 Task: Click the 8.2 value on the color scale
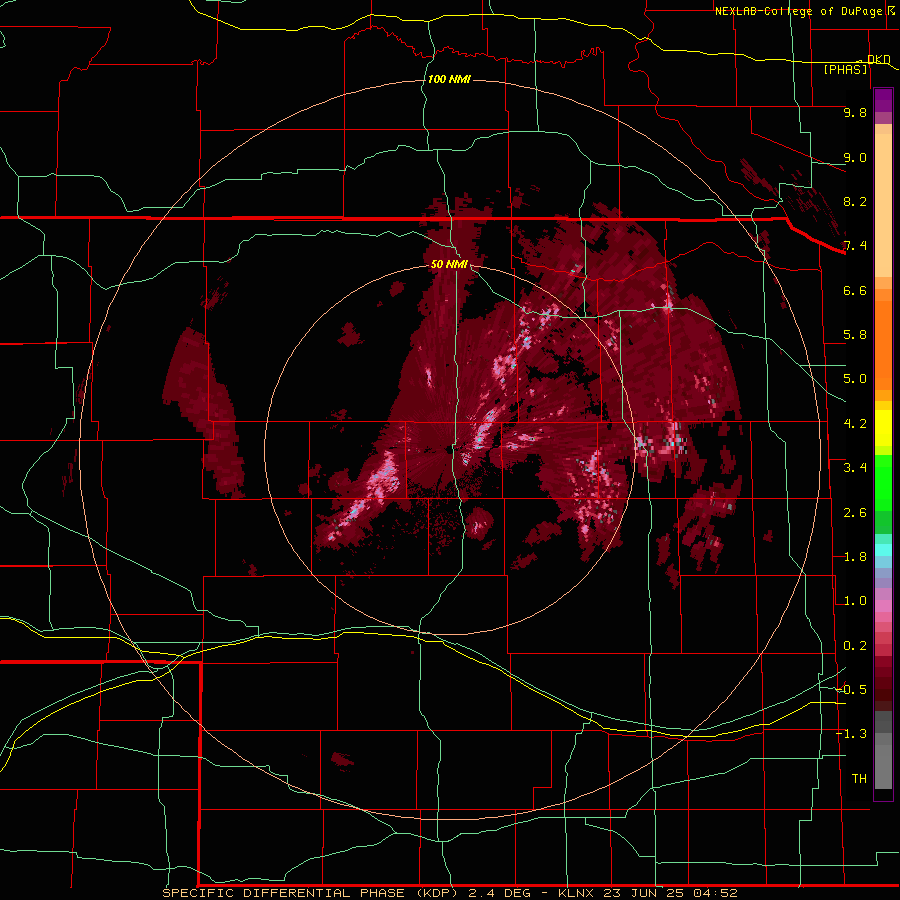pos(855,201)
